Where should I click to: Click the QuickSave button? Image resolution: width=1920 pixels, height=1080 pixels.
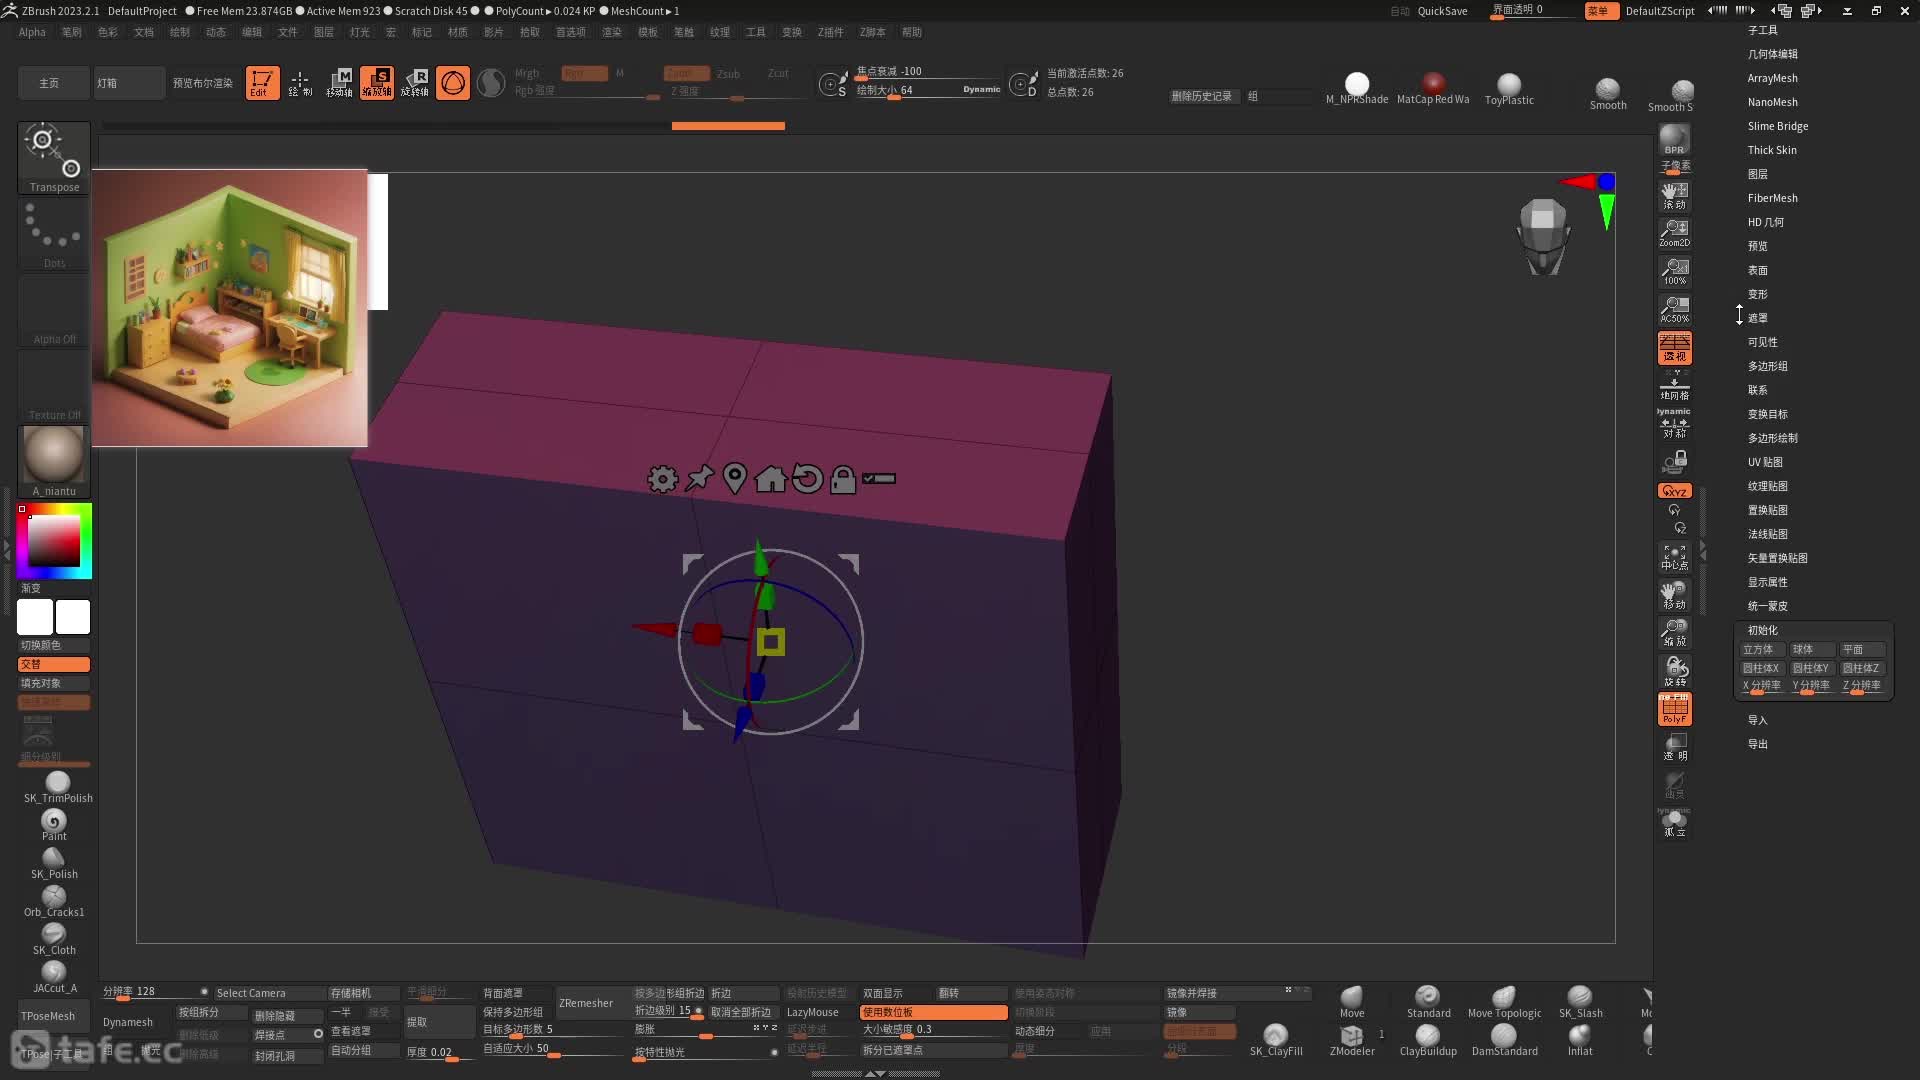[x=1442, y=11]
